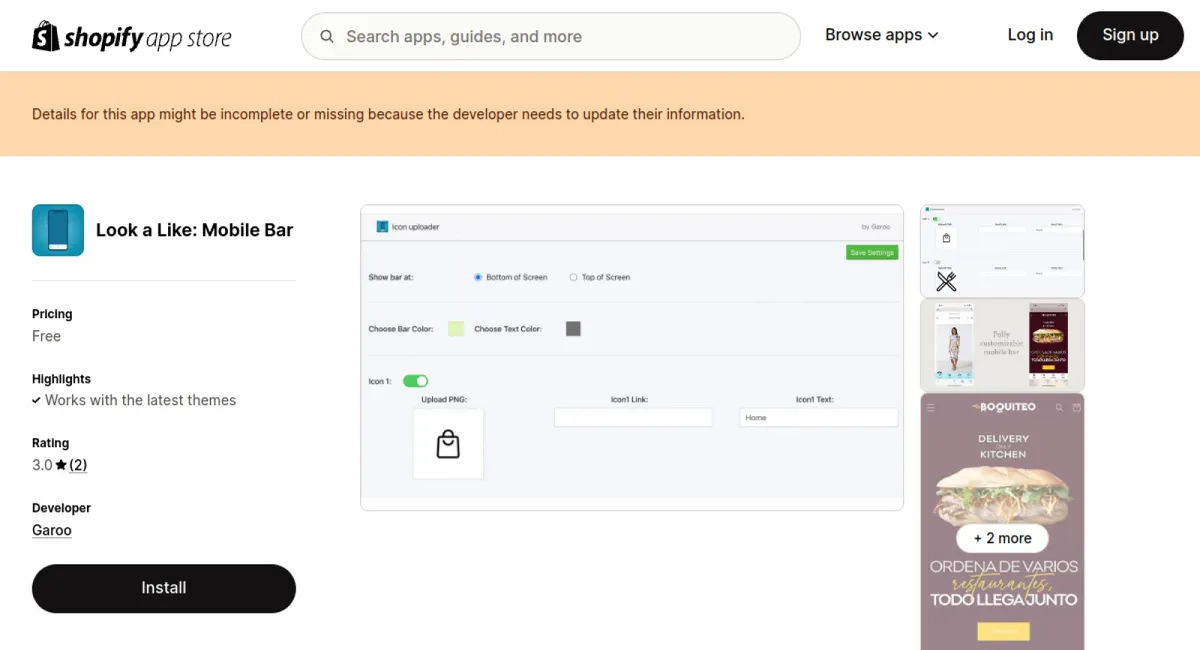Image resolution: width=1200 pixels, height=650 pixels.
Task: Click the Shopify app store logo
Action: [132, 37]
